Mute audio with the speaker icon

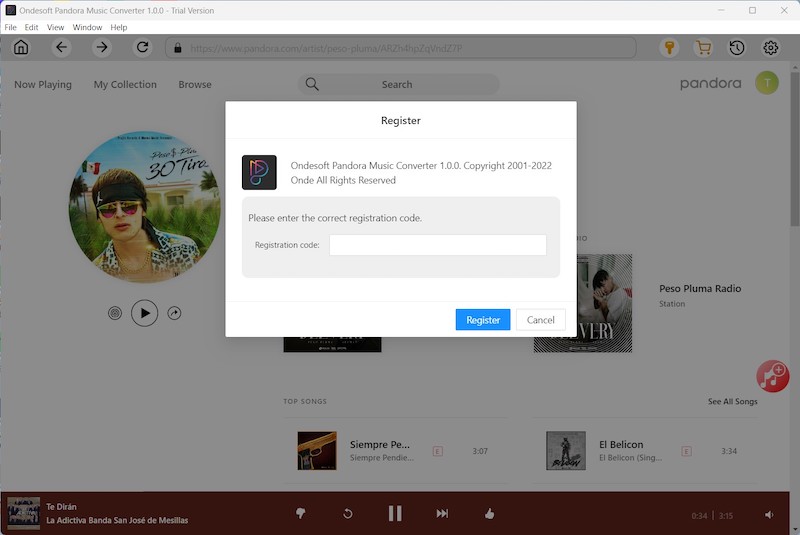pyautogui.click(x=769, y=515)
